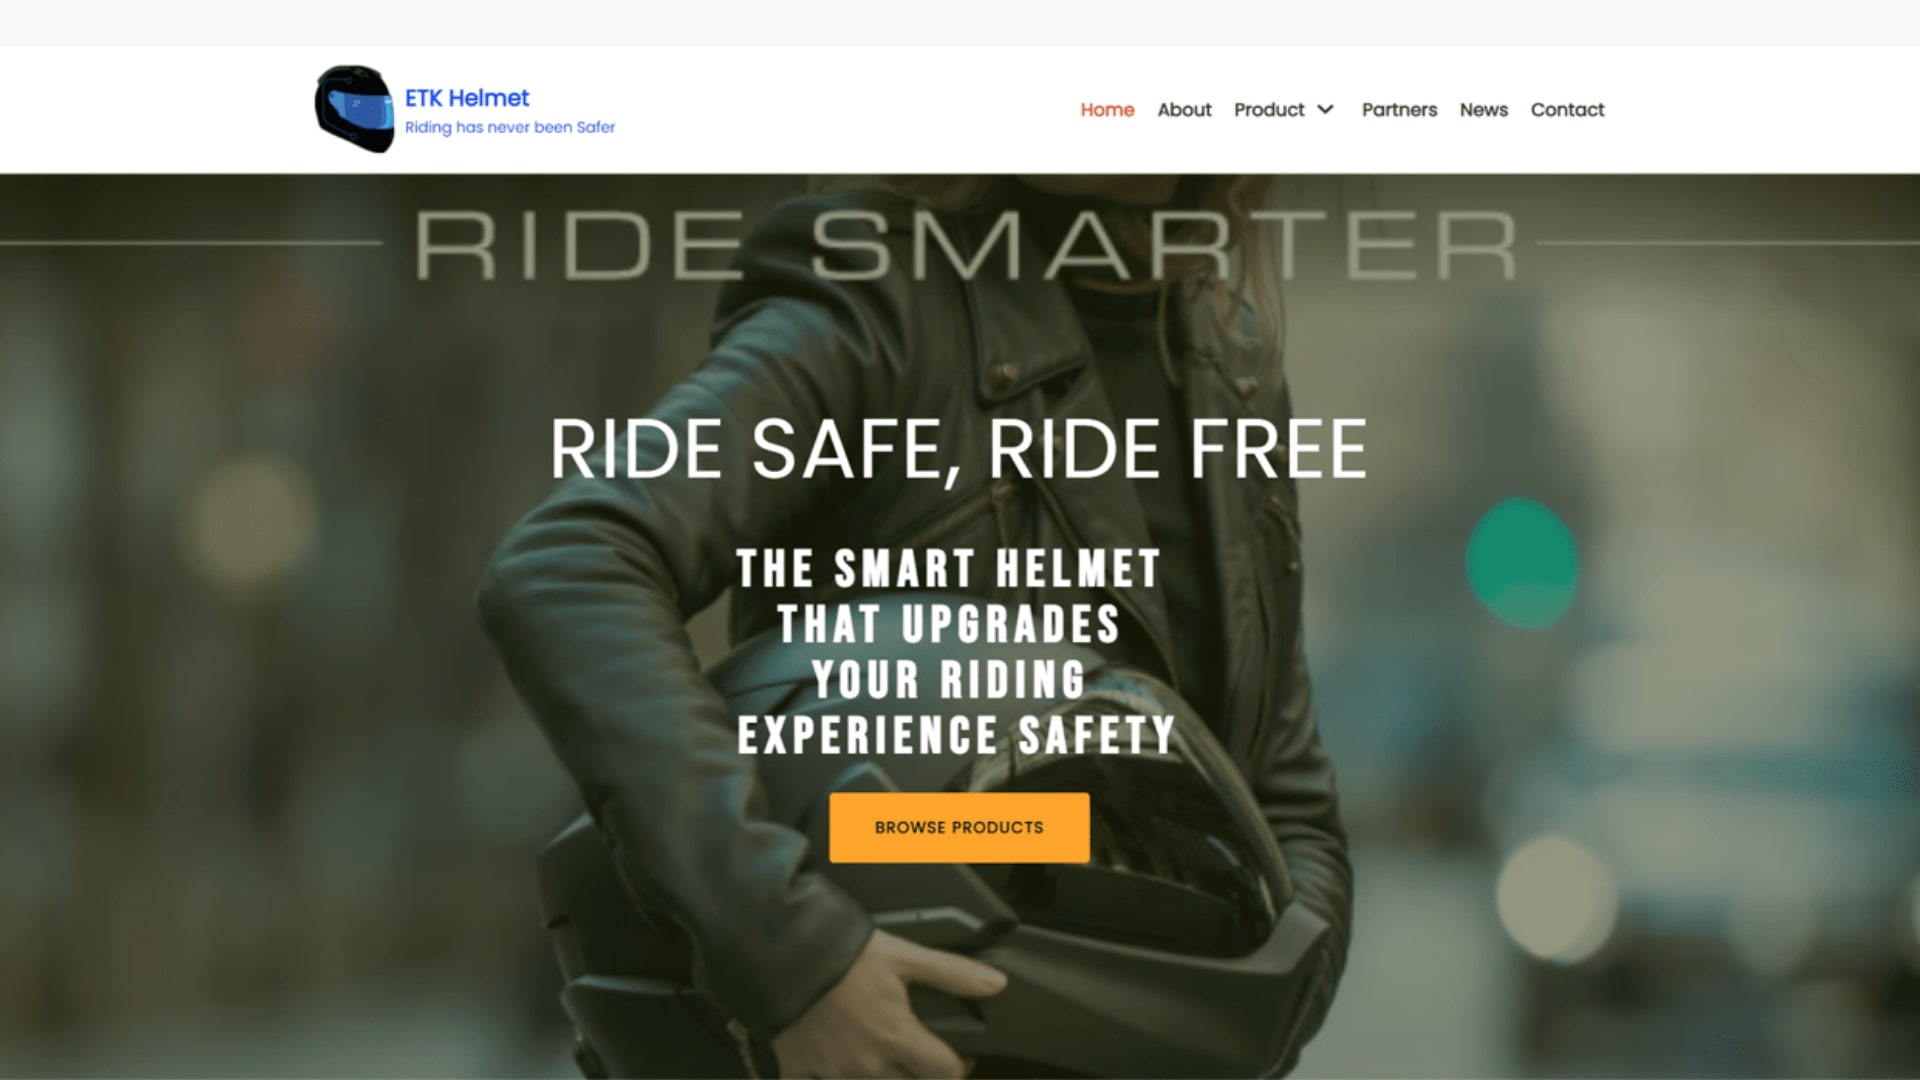Screen dimensions: 1920x1080
Task: Select the 'Smart Helmet That Upgrades' subheading text
Action: click(948, 596)
